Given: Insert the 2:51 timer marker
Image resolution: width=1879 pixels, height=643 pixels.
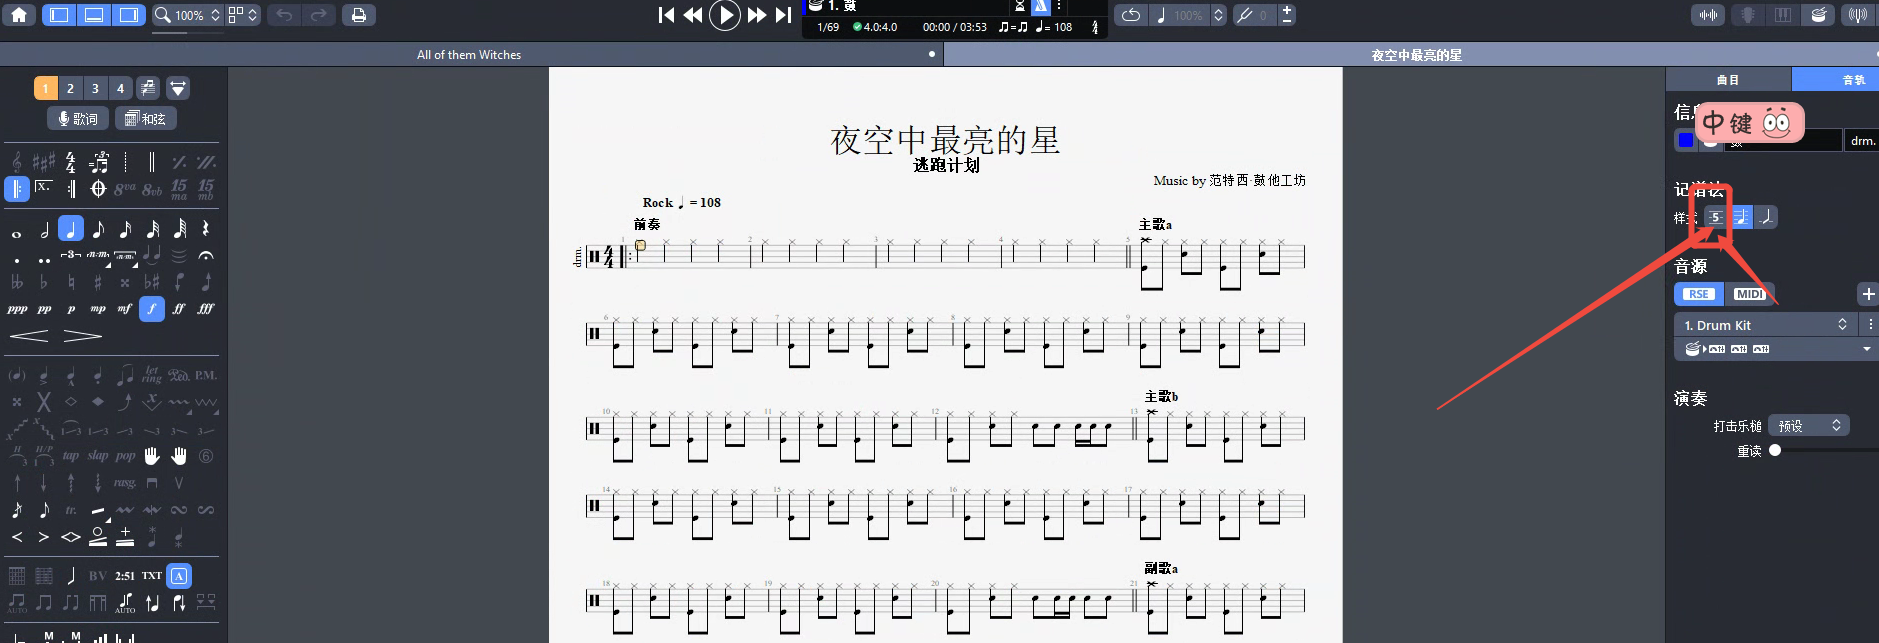Looking at the screenshot, I should 124,575.
